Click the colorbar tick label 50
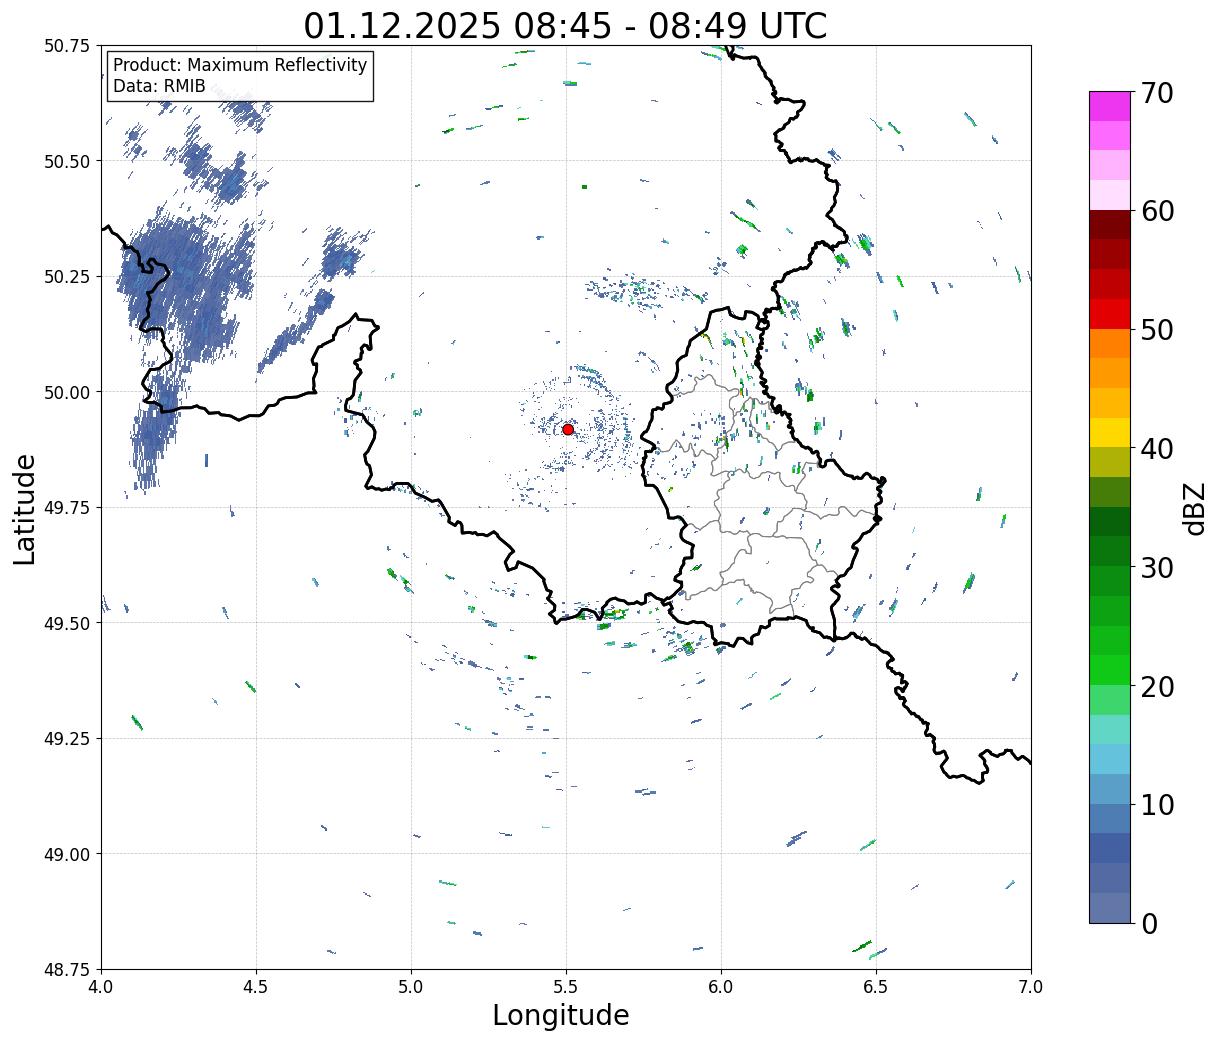Viewport: 1219px width, 1040px height. [1157, 330]
